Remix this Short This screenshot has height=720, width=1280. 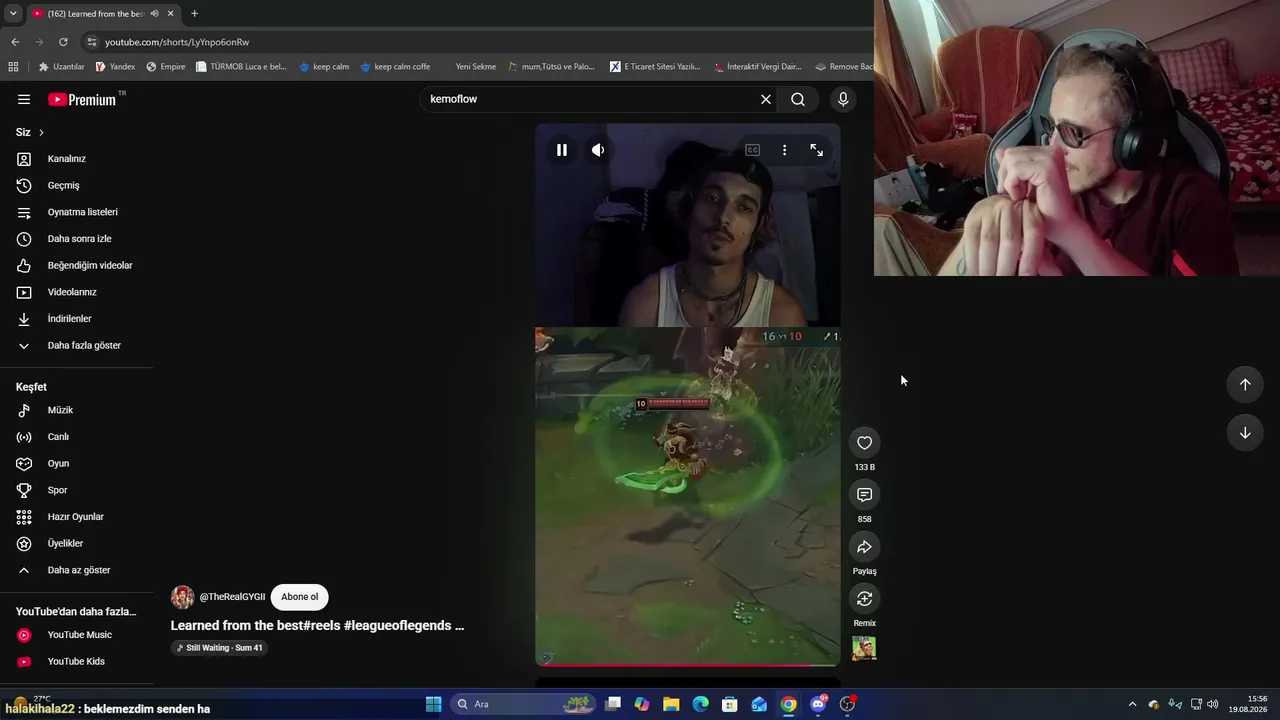865,599
